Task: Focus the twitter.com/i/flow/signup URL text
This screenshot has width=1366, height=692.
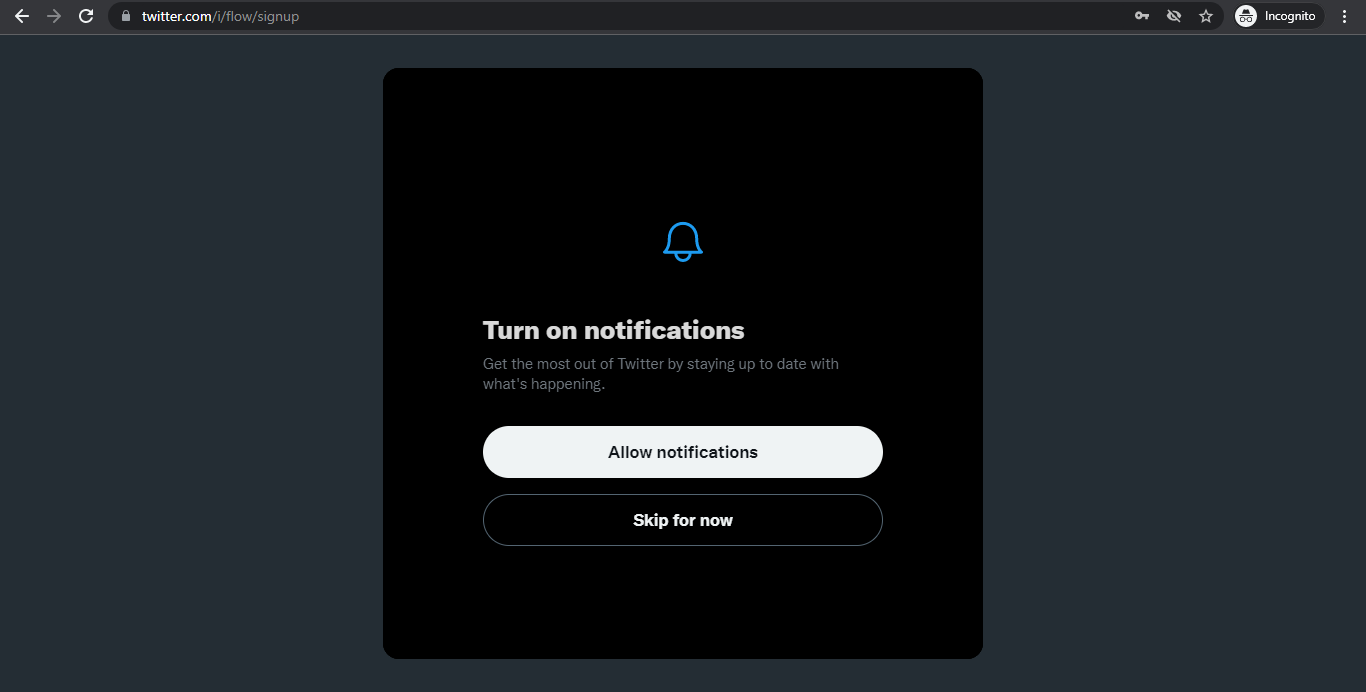Action: 220,16
